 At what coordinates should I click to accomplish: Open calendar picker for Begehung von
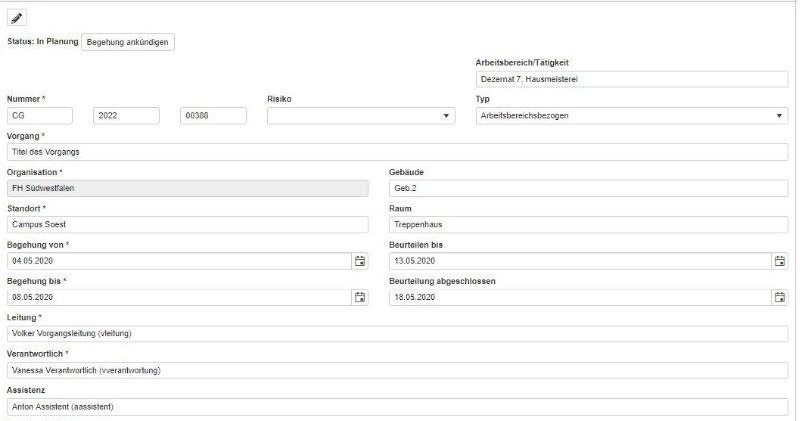(359, 261)
